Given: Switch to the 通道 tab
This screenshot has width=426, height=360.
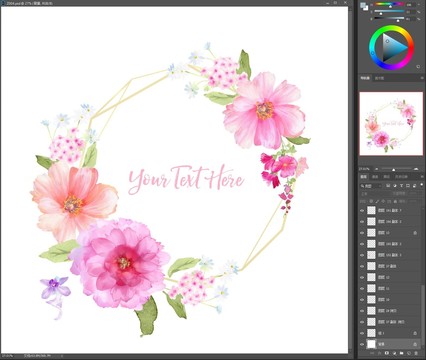Looking at the screenshot, I should click(375, 177).
